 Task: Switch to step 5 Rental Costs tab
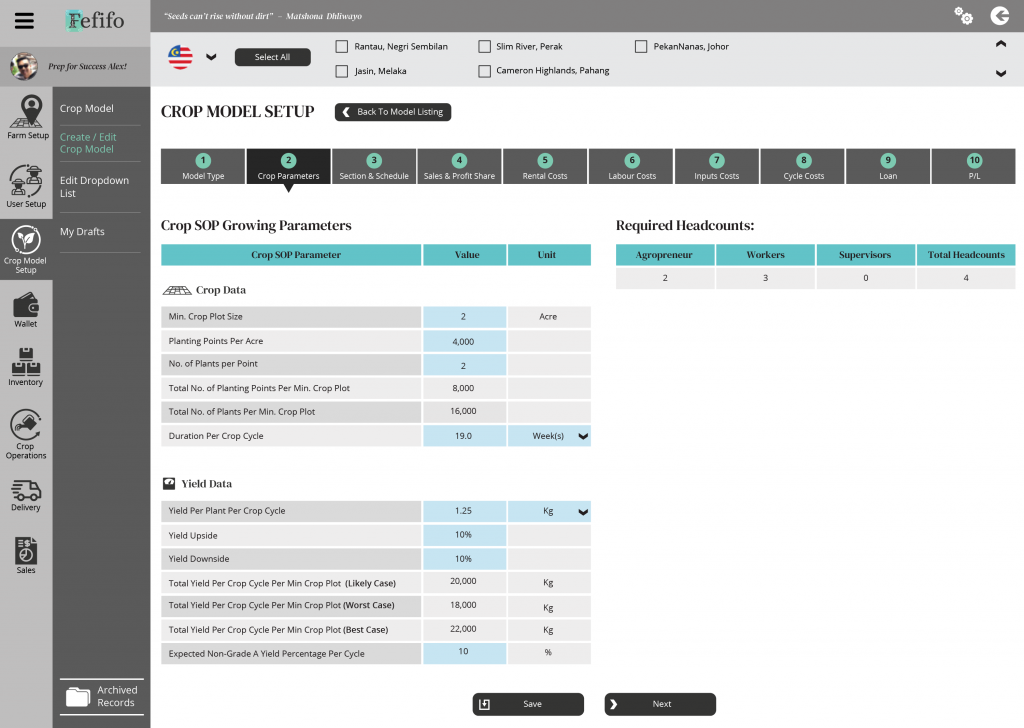click(545, 167)
